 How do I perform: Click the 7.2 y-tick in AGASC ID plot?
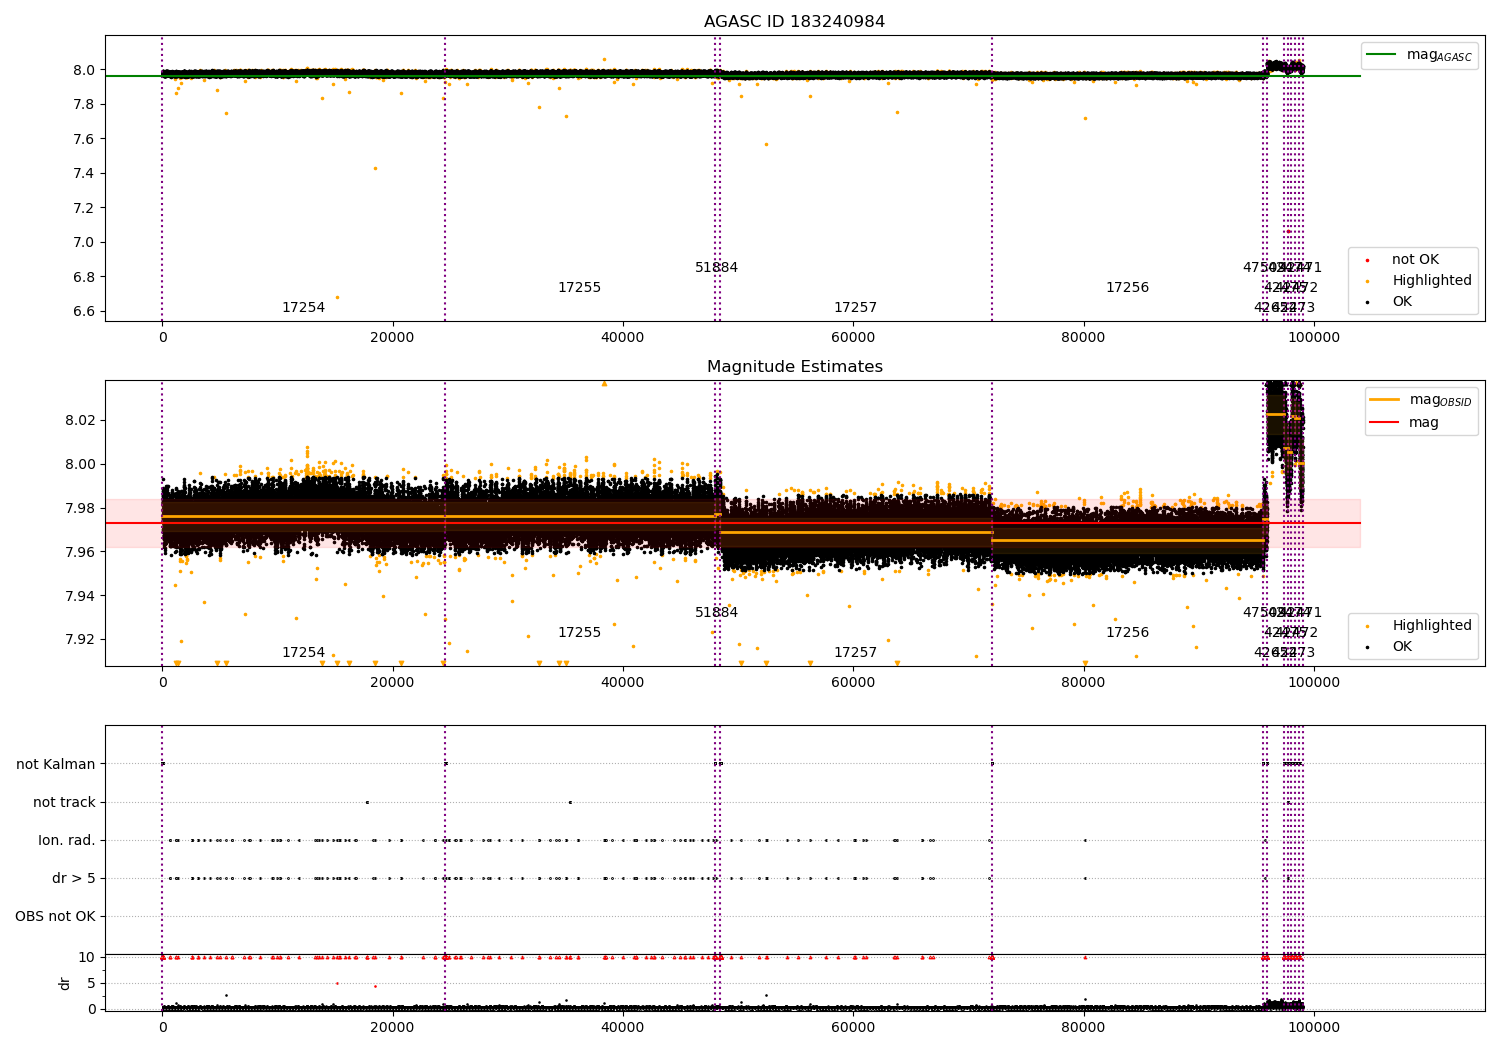pyautogui.click(x=84, y=208)
